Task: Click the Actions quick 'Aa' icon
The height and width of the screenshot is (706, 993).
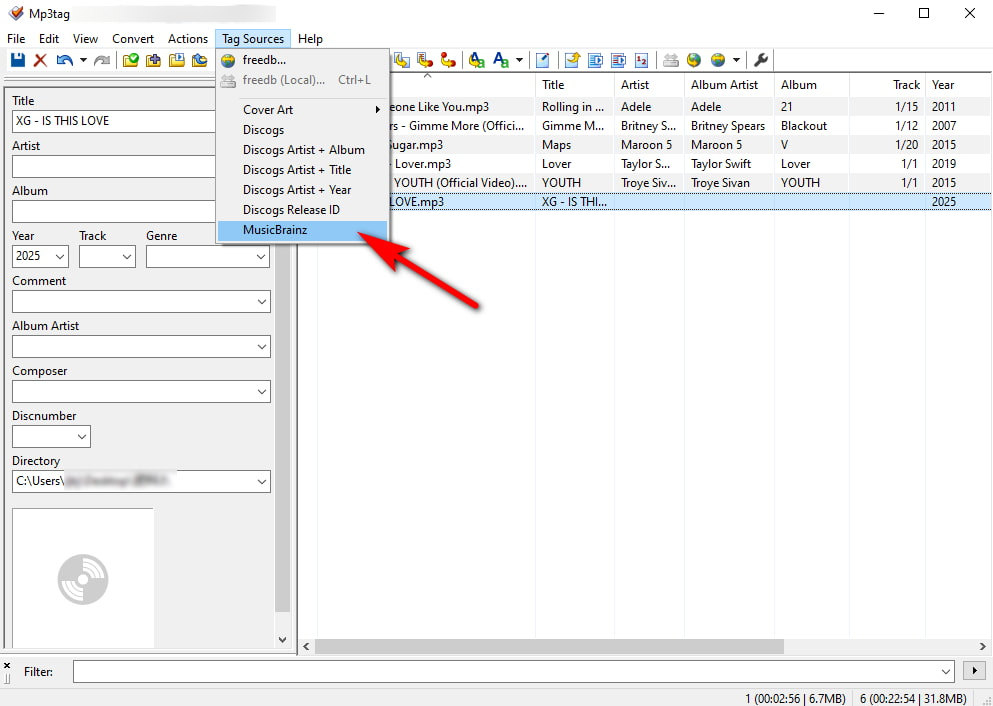Action: pyautogui.click(x=477, y=61)
